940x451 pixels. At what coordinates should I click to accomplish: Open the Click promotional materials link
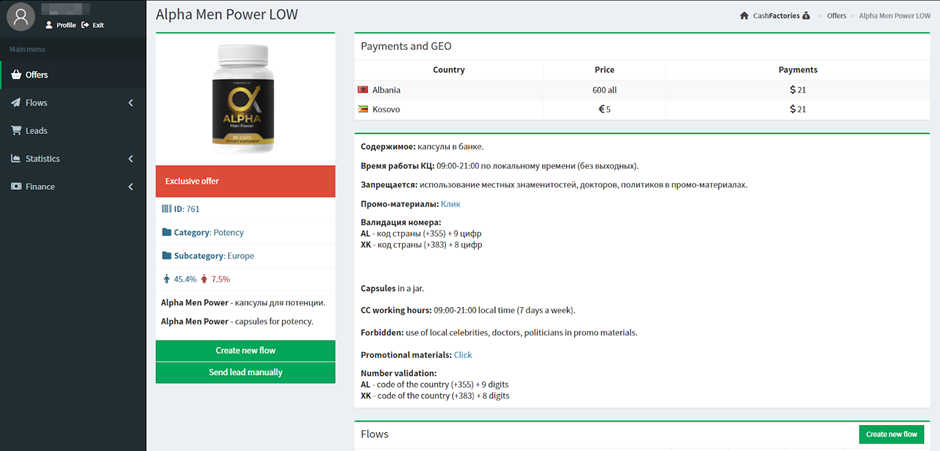[462, 355]
